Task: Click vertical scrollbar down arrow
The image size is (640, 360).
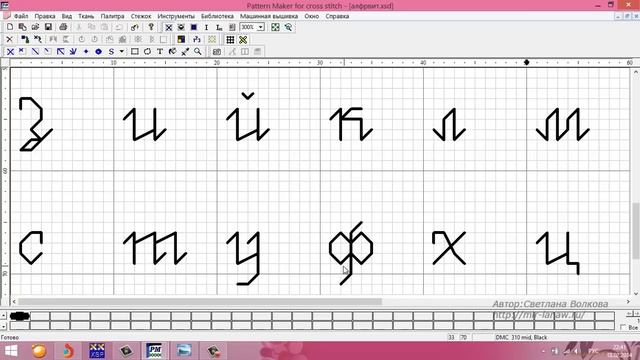Action: point(636,293)
